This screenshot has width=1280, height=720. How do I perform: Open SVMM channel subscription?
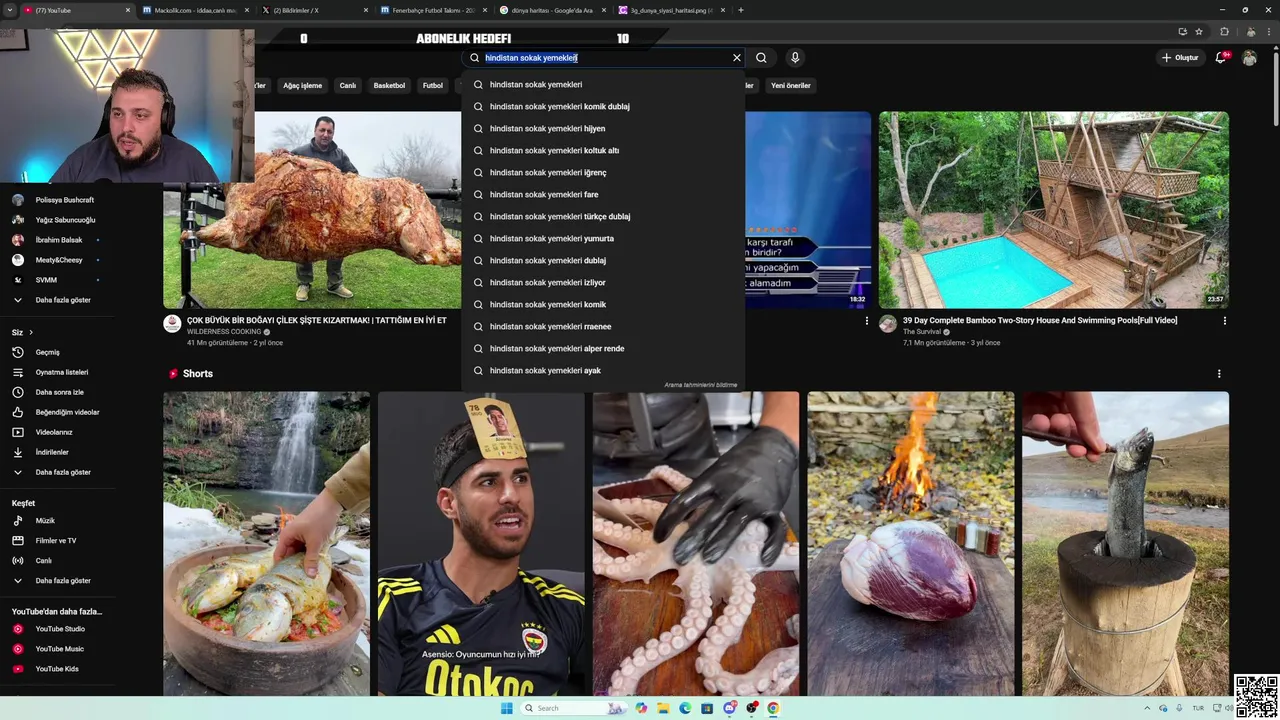46,280
